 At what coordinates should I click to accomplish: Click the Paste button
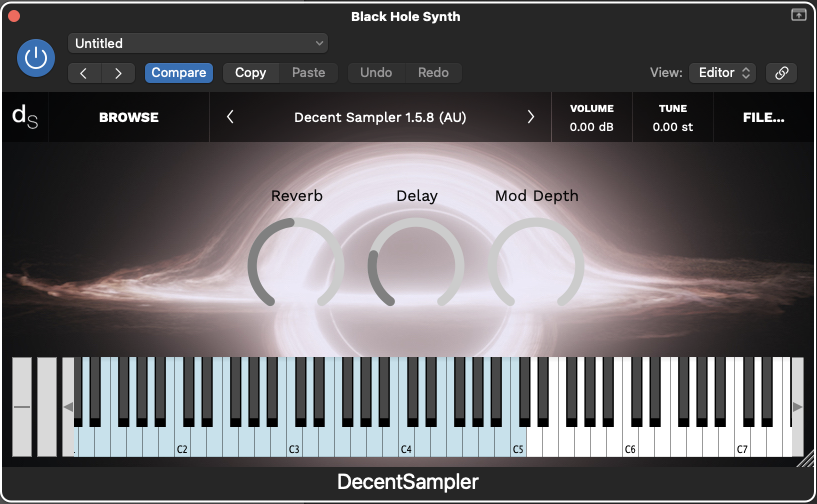[x=308, y=73]
